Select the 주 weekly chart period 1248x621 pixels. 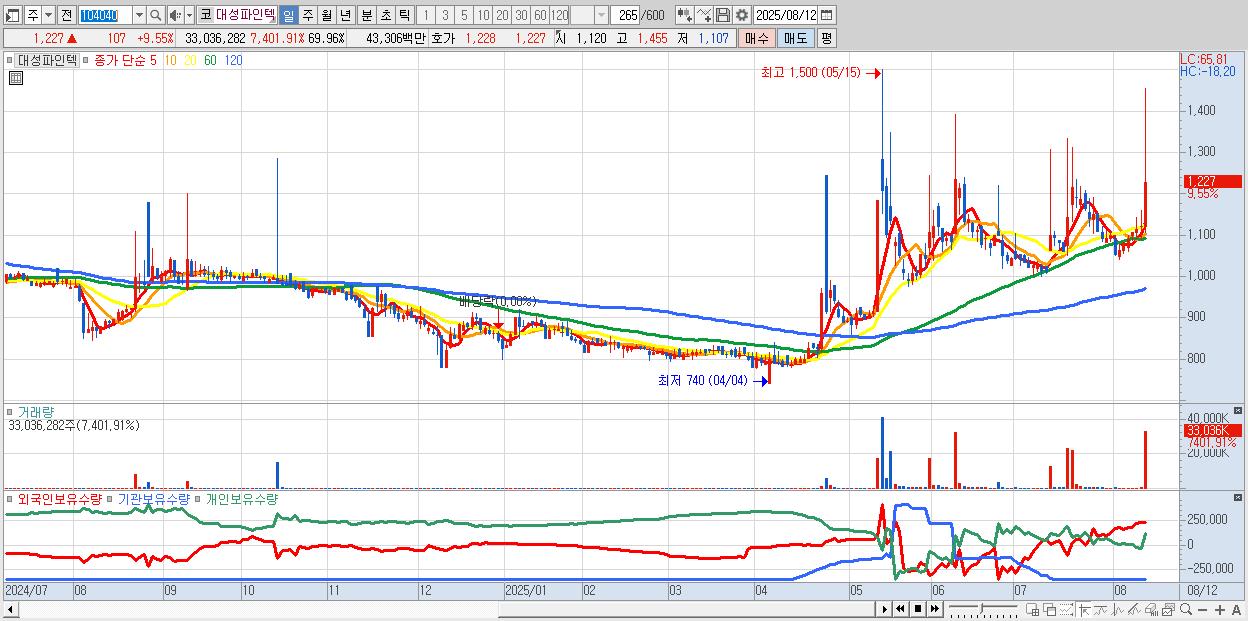click(307, 15)
